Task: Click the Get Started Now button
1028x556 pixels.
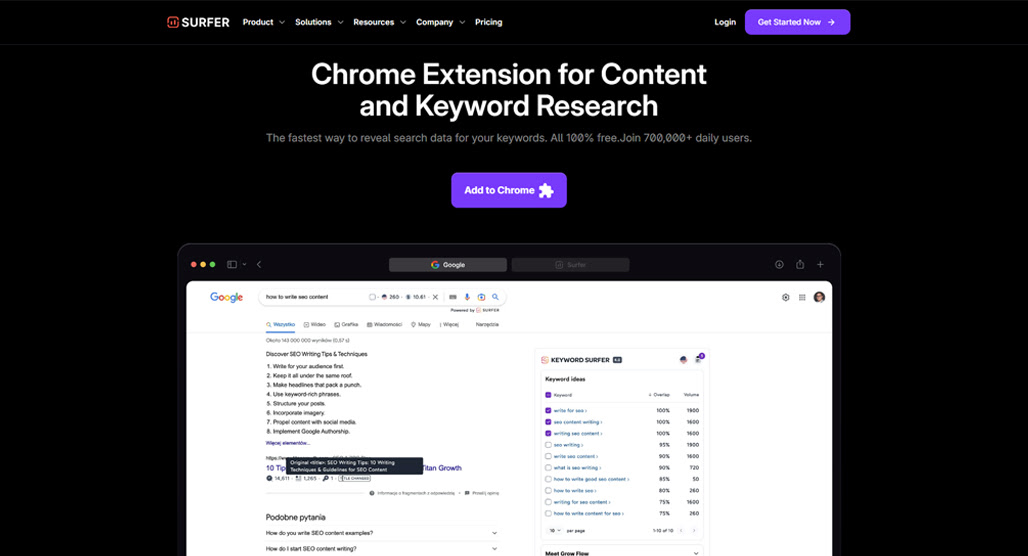Action: pos(797,22)
